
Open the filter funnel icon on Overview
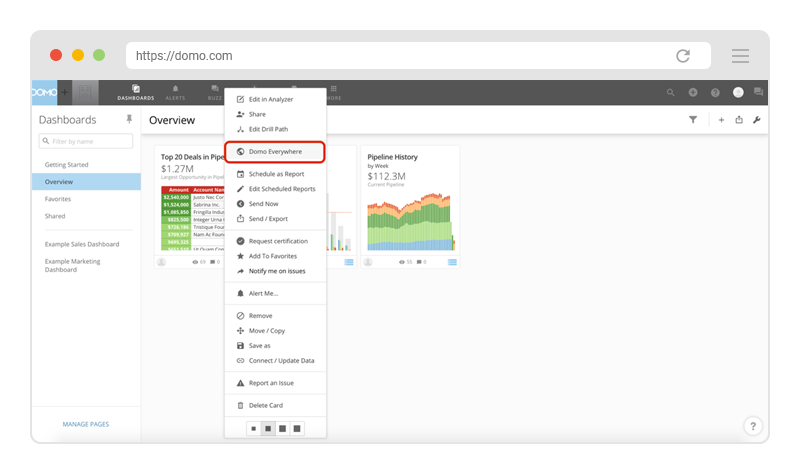click(x=693, y=120)
